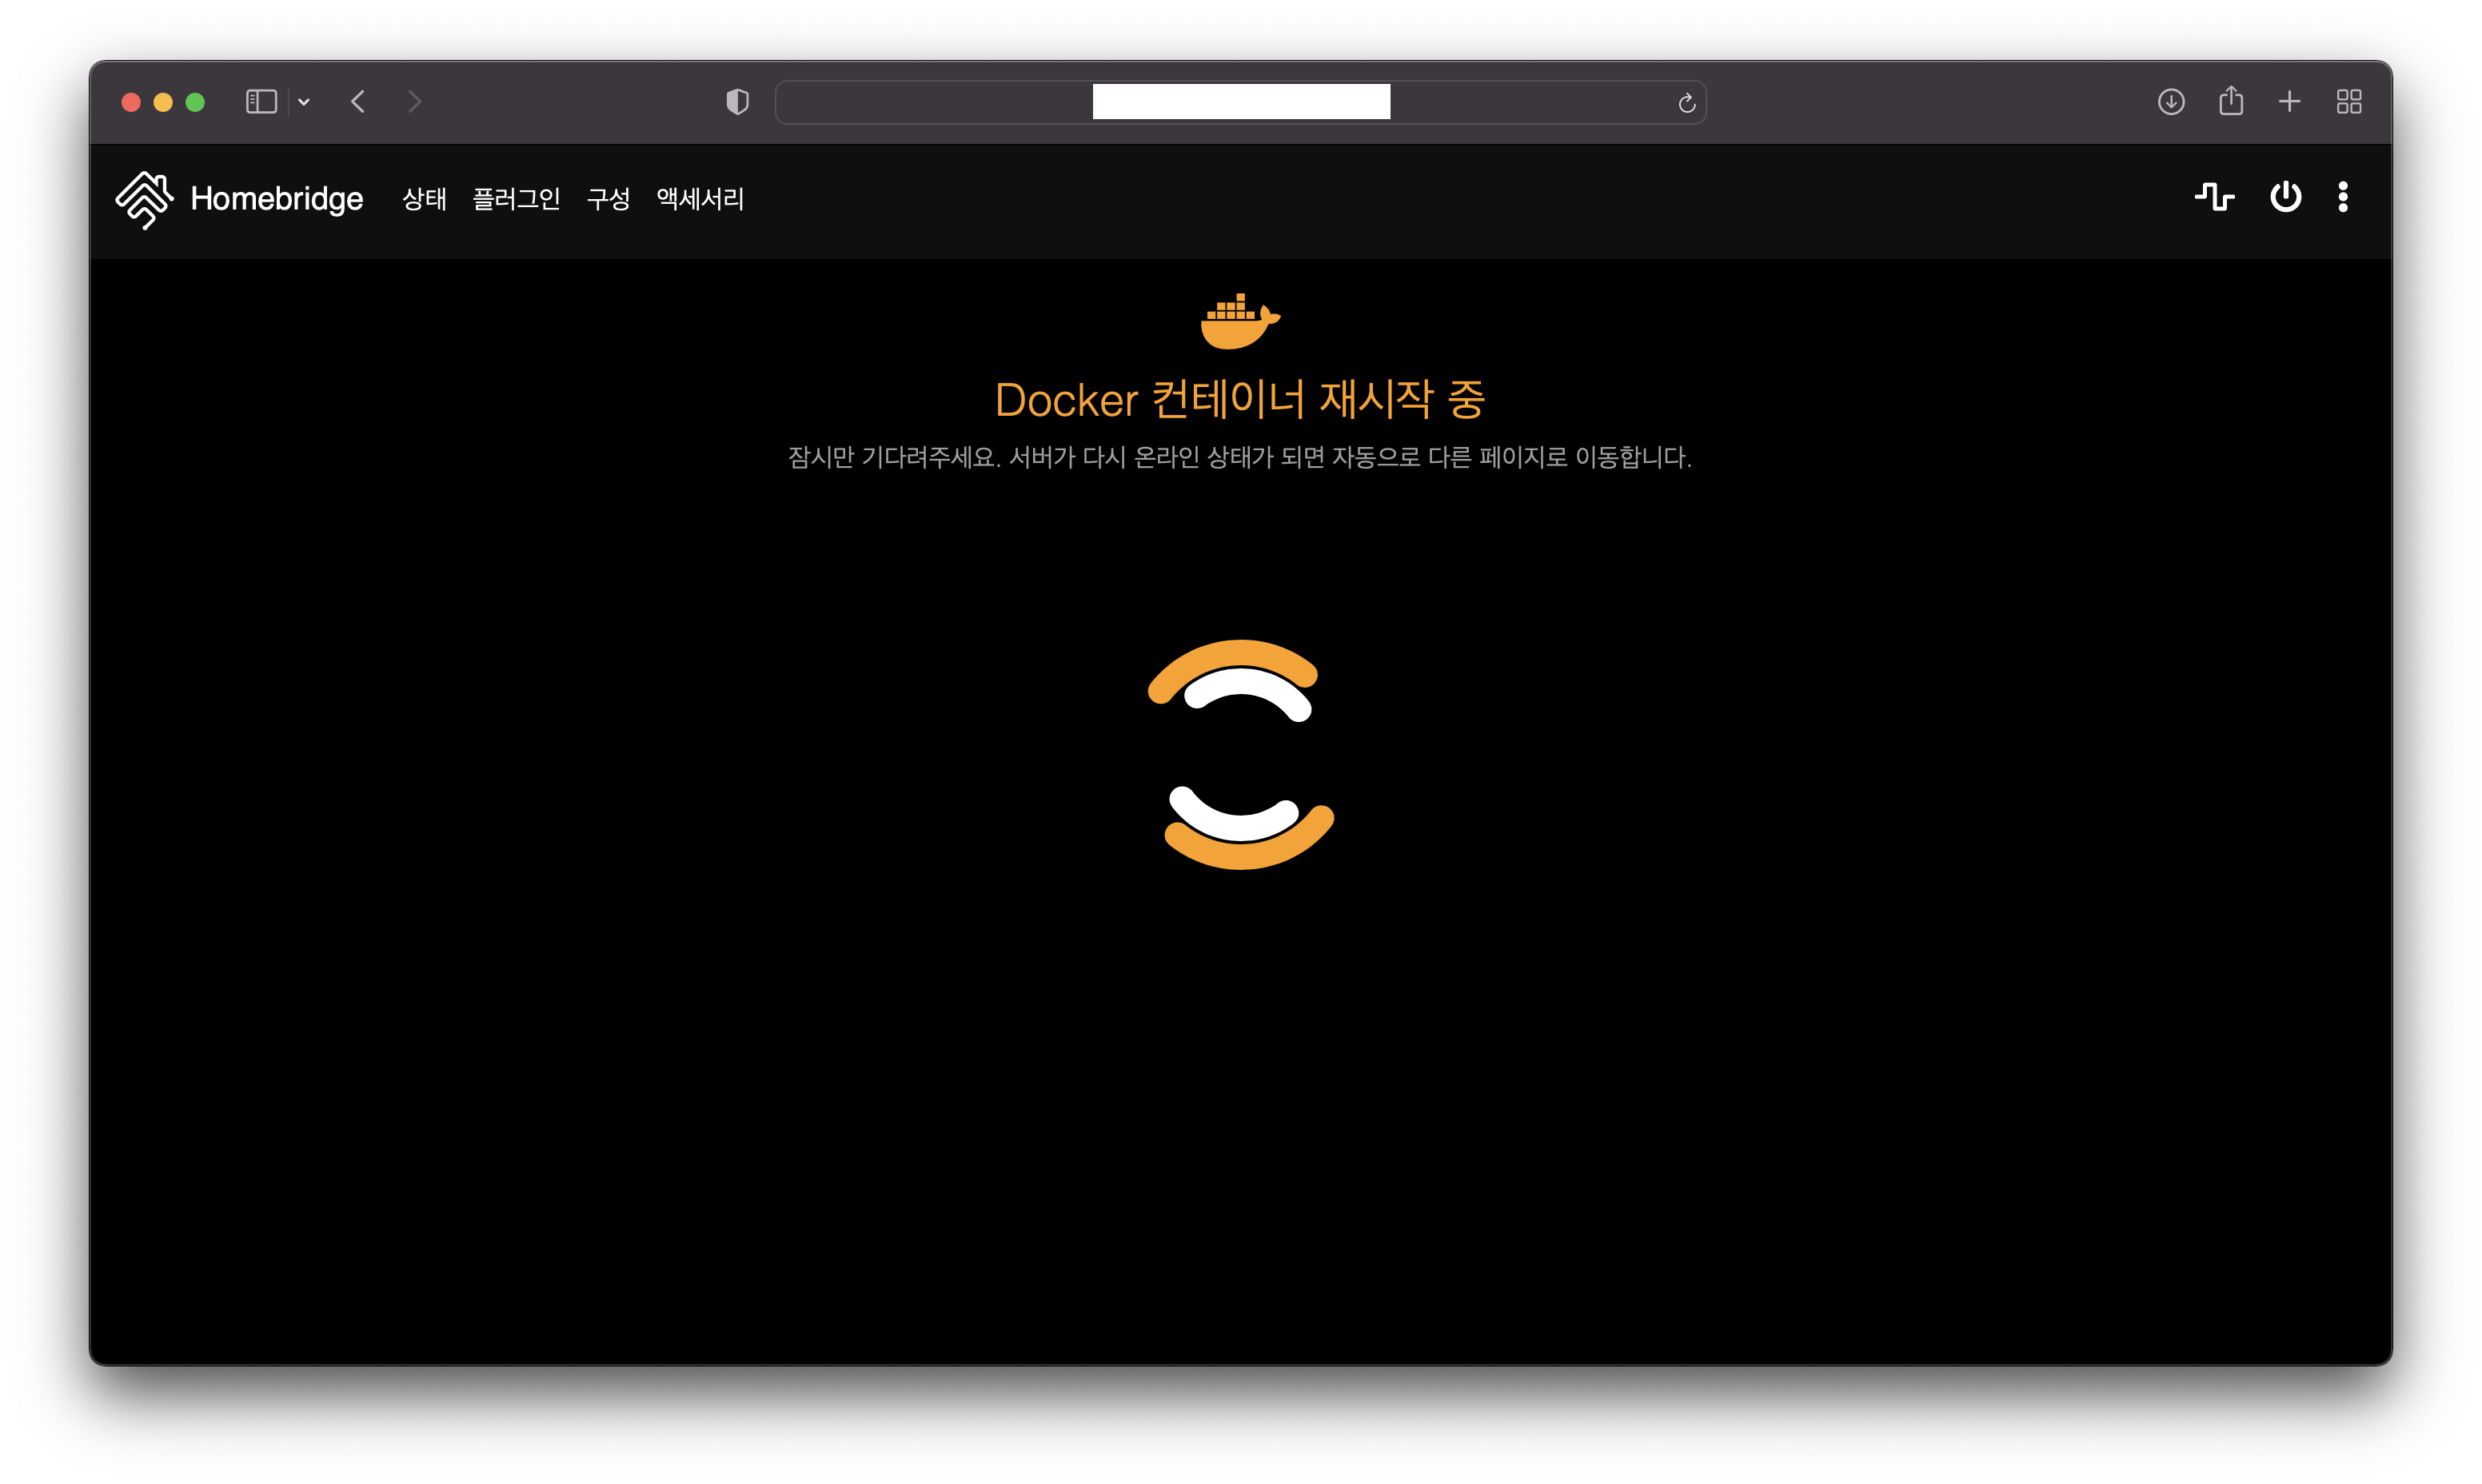Click the Homebridge logo icon
This screenshot has width=2482, height=1484.
point(144,199)
